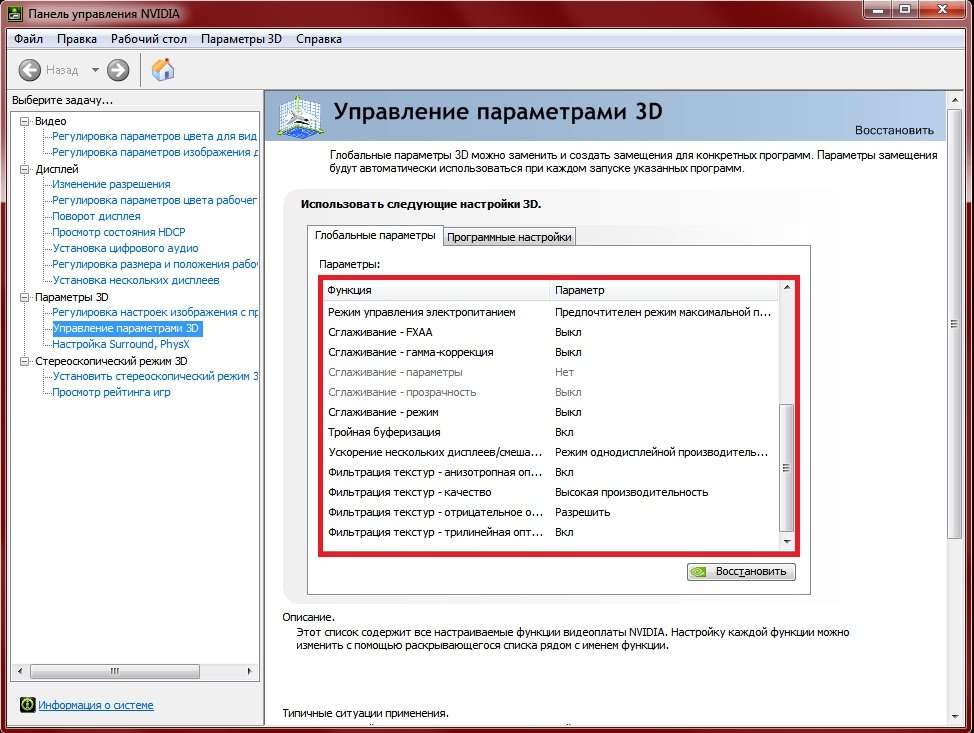Select Регулировка параметров цвета рабочего стола item
Image resolution: width=974 pixels, height=733 pixels.
(154, 200)
